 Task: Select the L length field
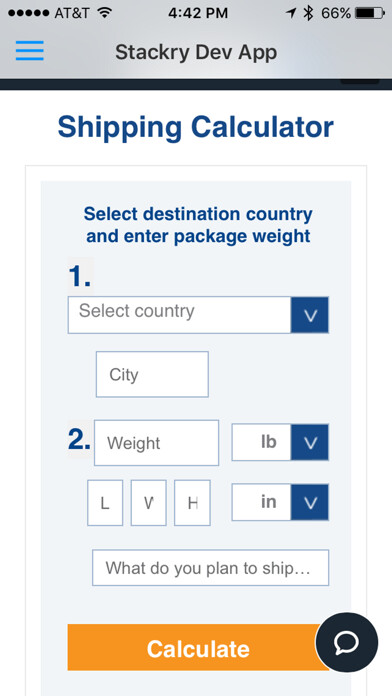click(x=105, y=503)
